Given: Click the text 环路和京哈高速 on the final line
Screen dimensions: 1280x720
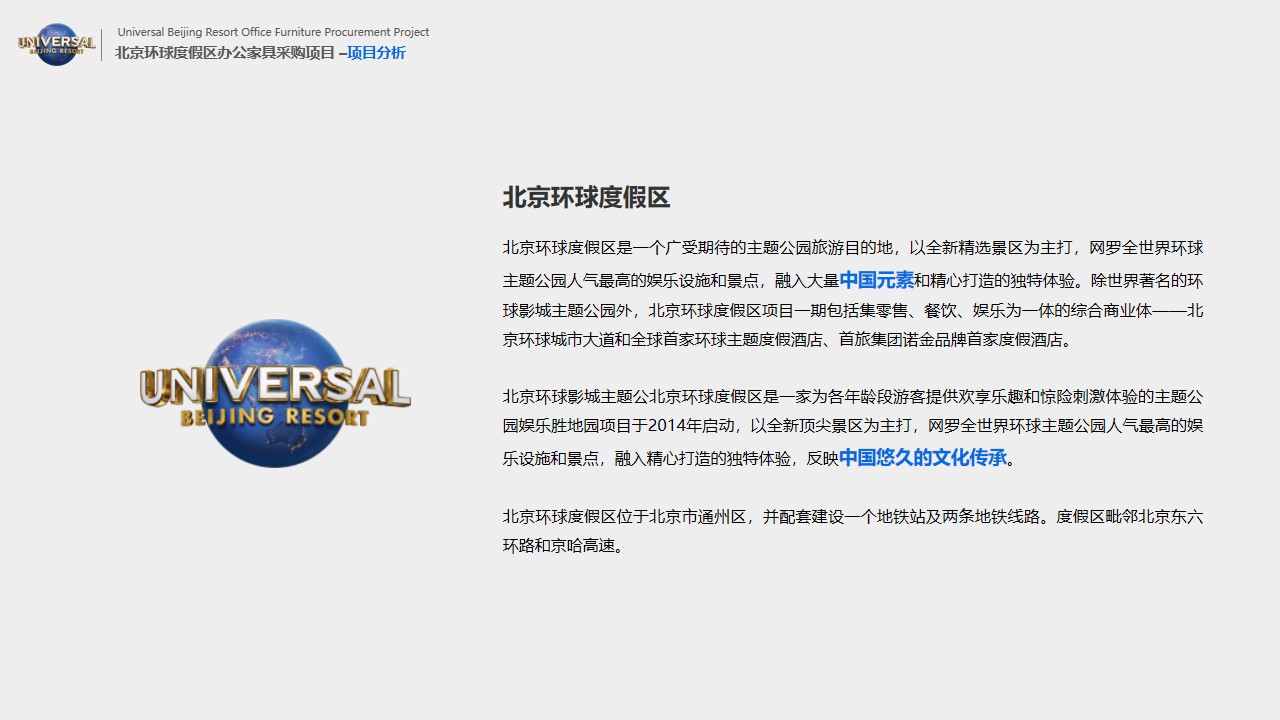Looking at the screenshot, I should coord(560,546).
